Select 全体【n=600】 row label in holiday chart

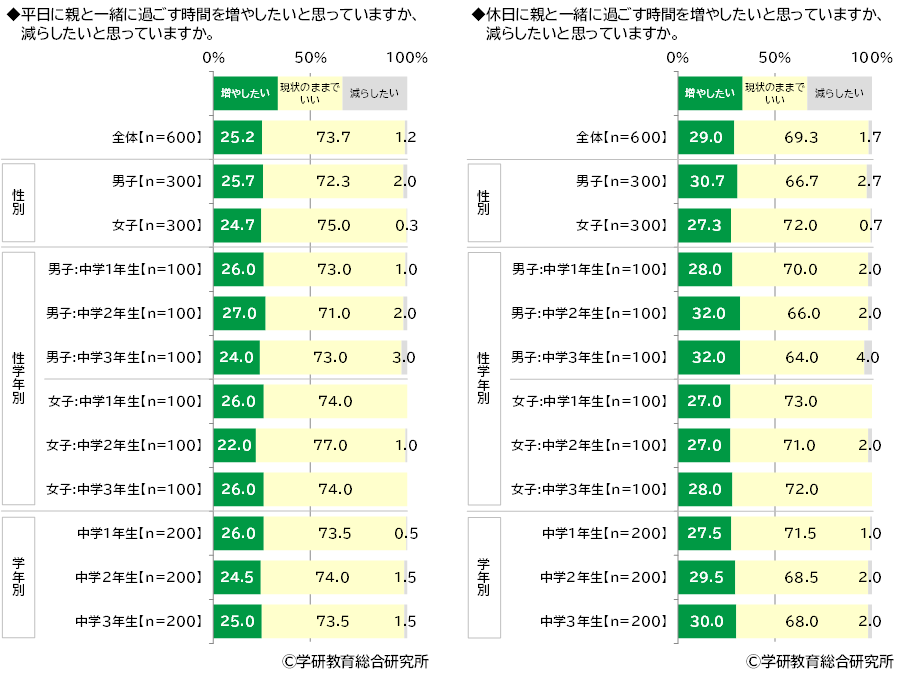tap(621, 137)
